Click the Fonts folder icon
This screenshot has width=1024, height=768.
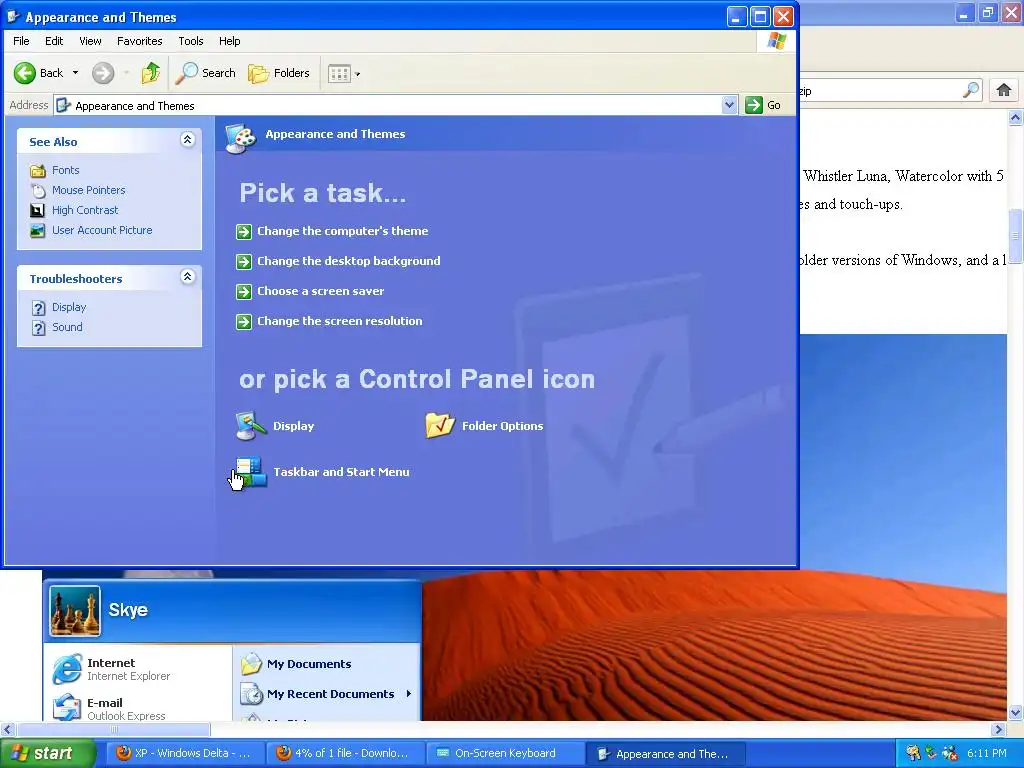click(38, 171)
